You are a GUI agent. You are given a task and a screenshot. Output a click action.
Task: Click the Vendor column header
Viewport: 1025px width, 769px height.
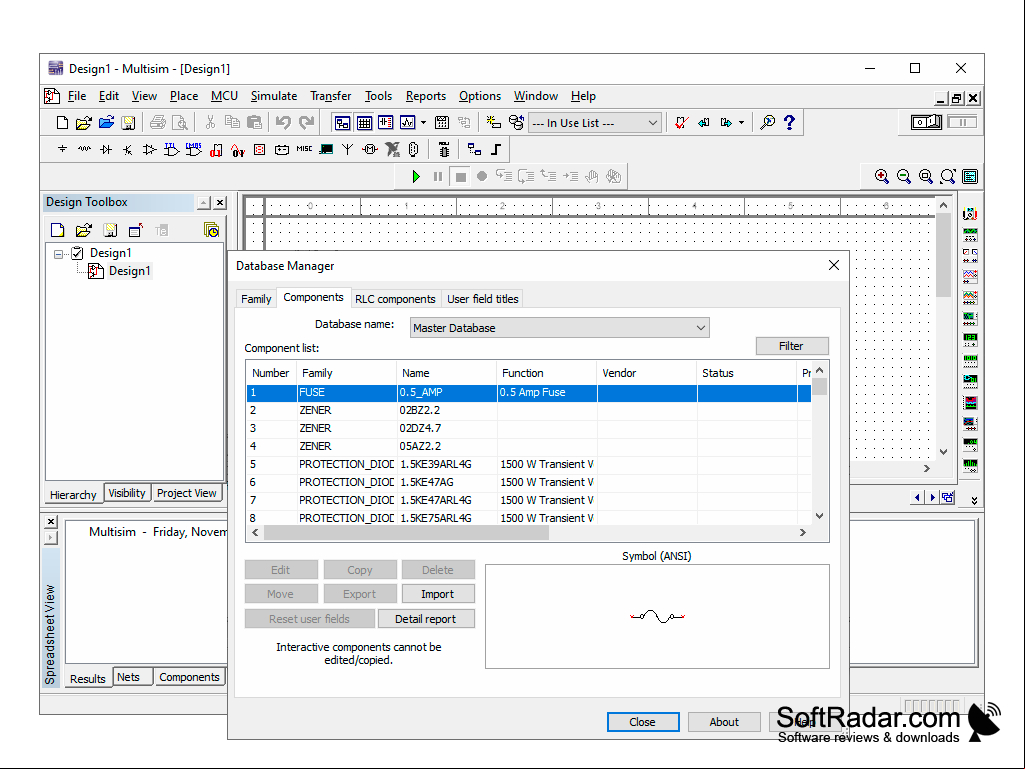click(x=647, y=373)
